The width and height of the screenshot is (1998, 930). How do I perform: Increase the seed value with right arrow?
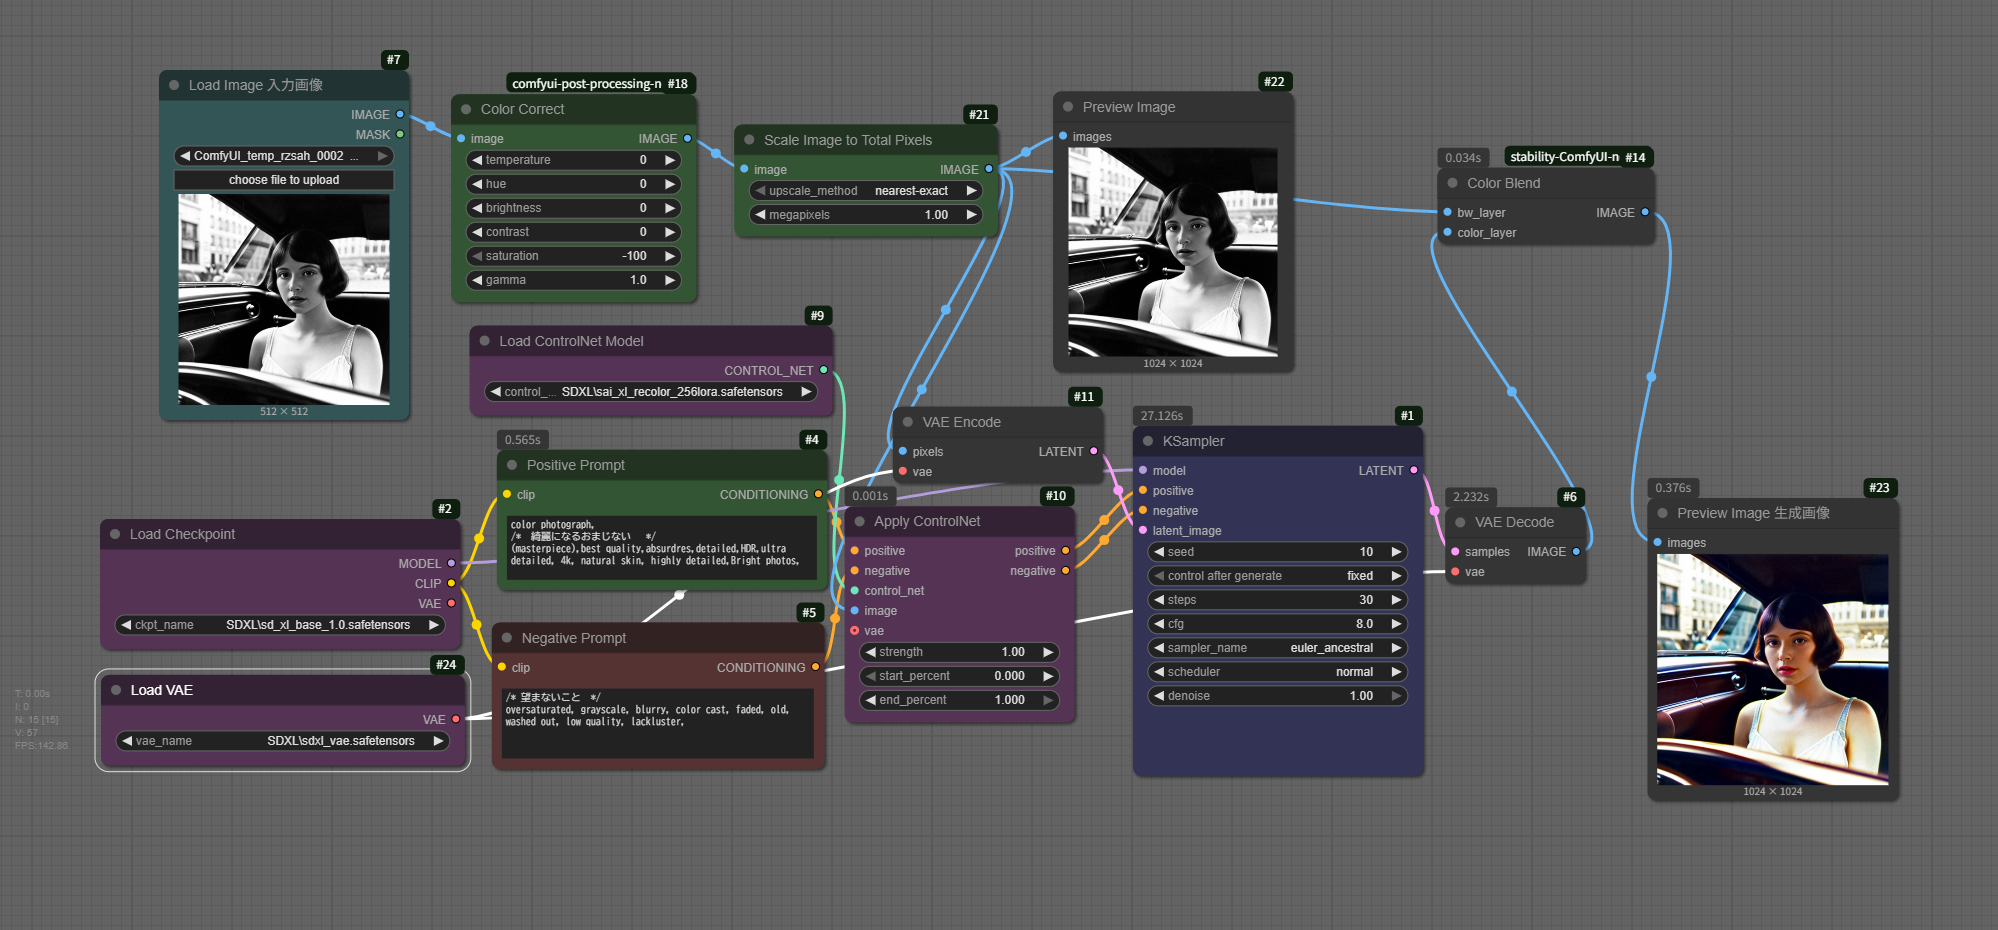point(1396,552)
